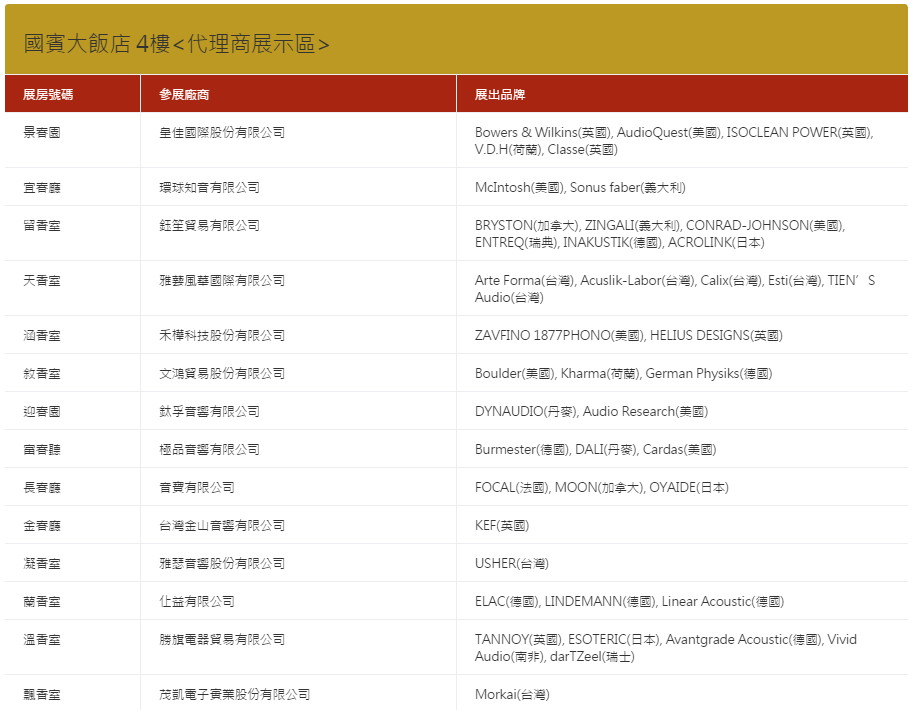
Task: Select the 蘭香室 room cell
Action: pyautogui.click(x=72, y=601)
